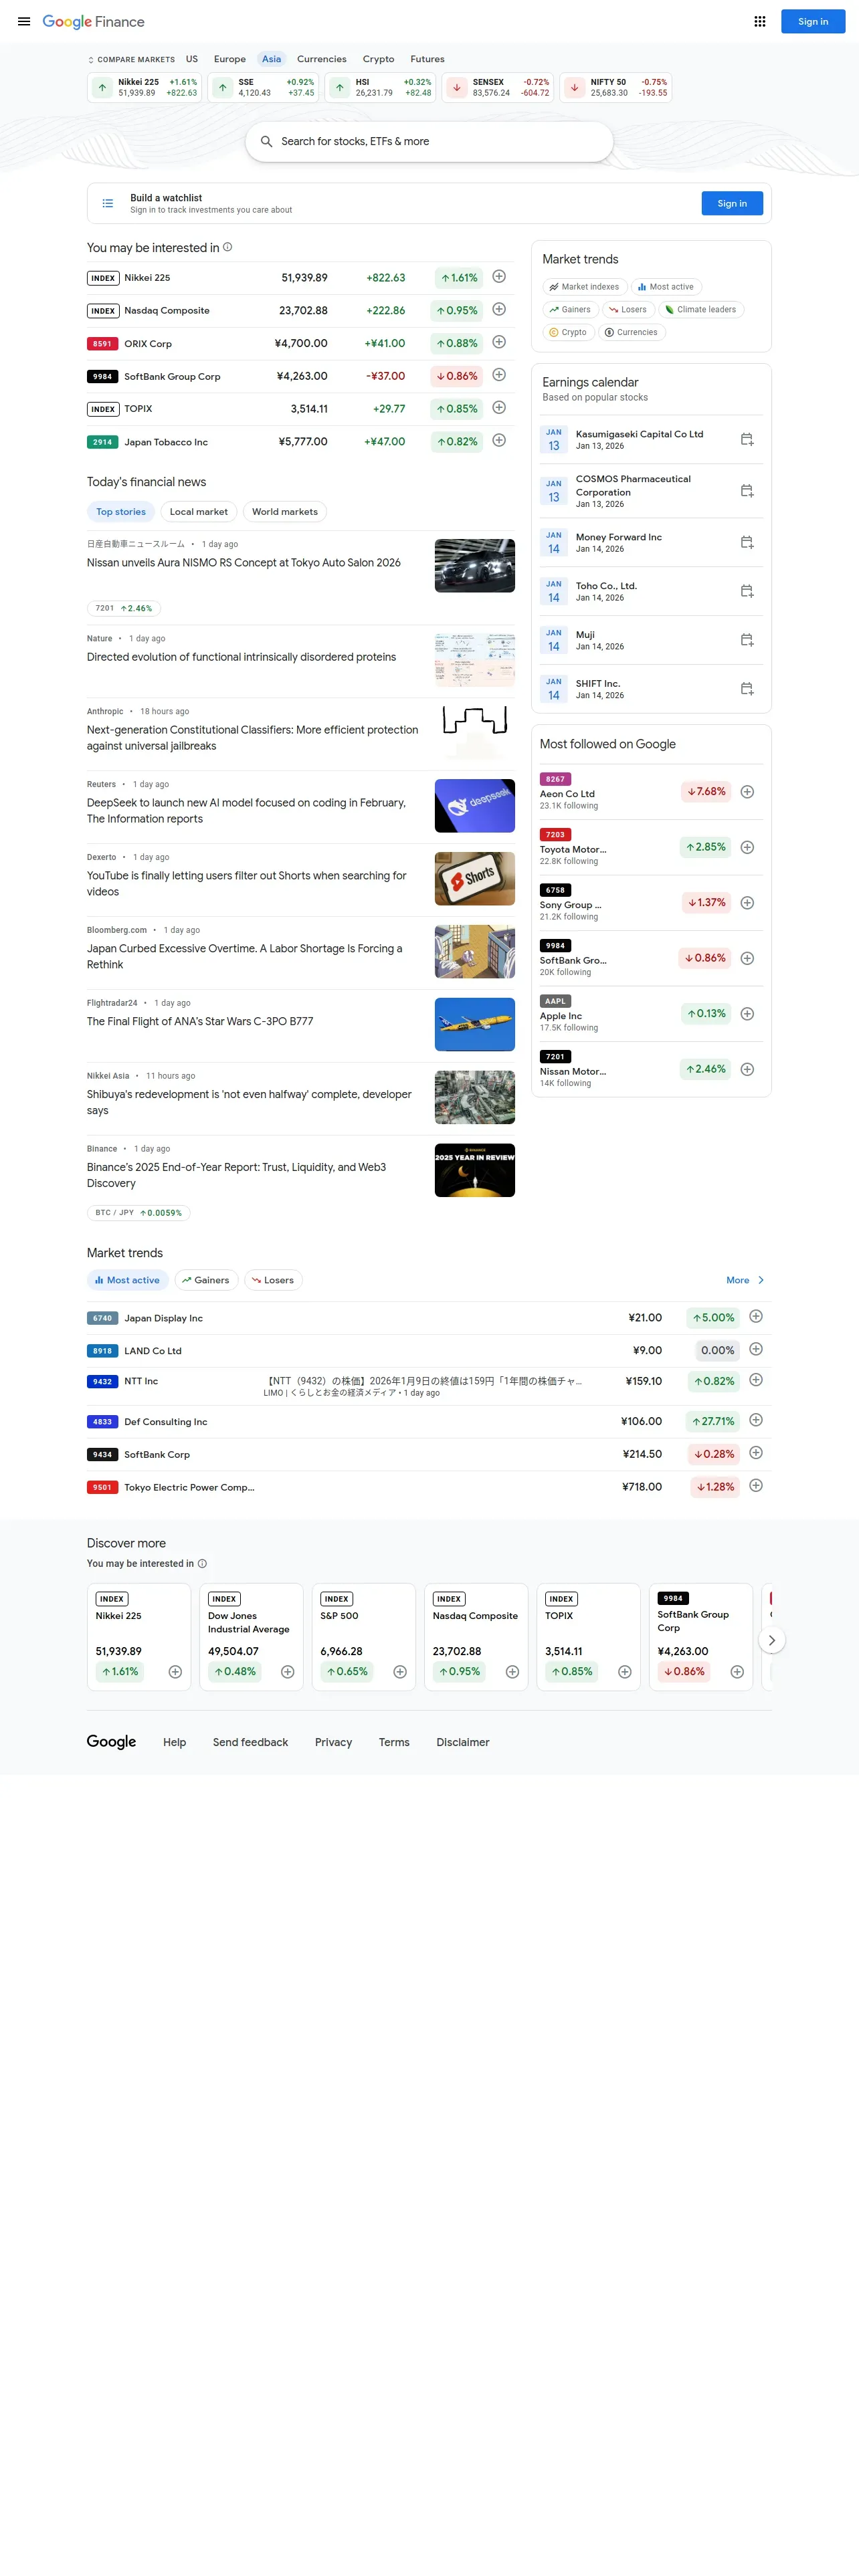859x2576 pixels.
Task: Add Japan Display Inc to watchlist
Action: (756, 1317)
